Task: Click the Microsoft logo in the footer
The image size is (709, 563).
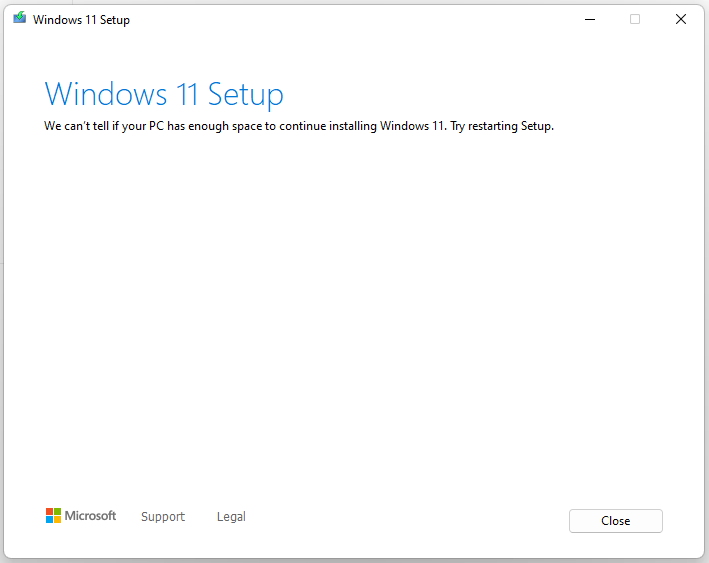Action: point(81,516)
